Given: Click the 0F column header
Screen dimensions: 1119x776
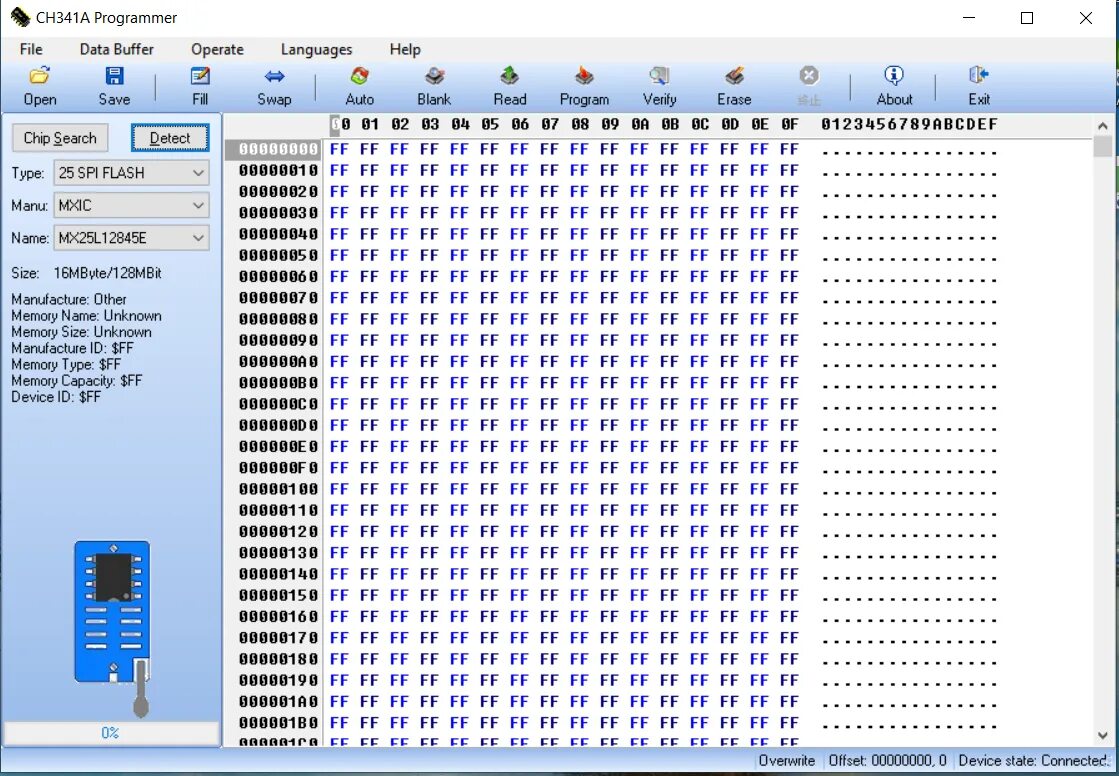Looking at the screenshot, I should point(789,124).
